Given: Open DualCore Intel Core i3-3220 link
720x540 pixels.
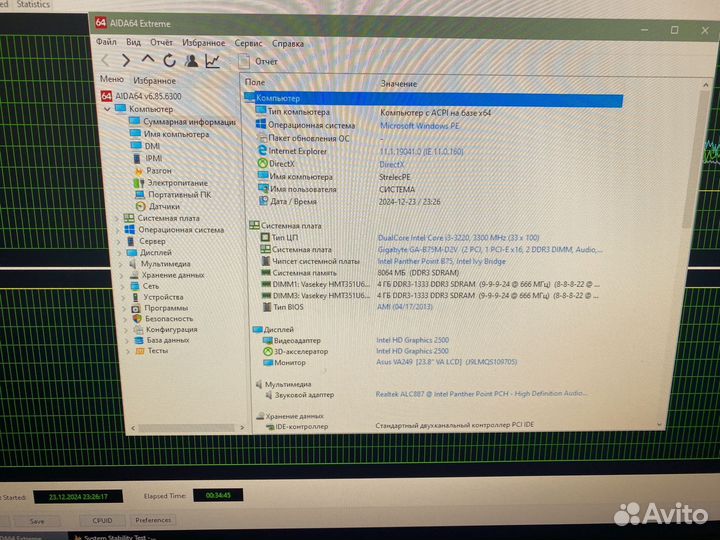Looking at the screenshot, I should coord(458,237).
